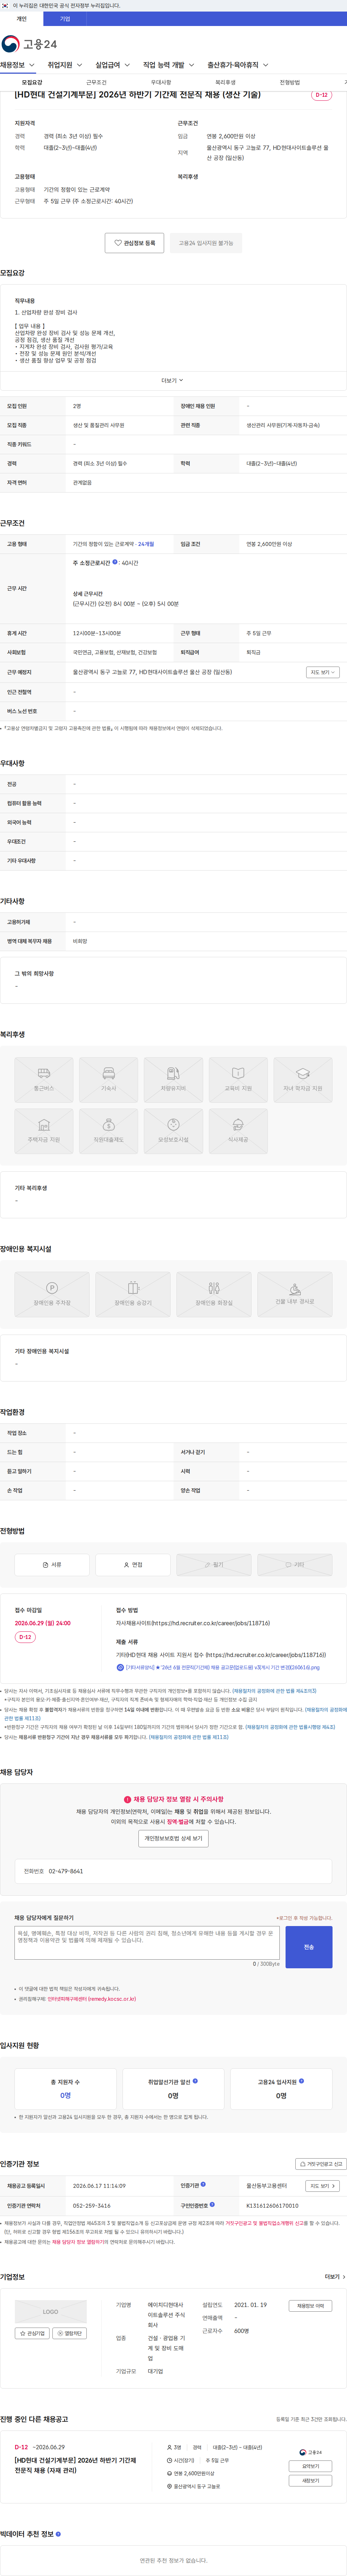Click the 거짓구인광고 신고 button
Viewport: 347px width, 2576px height.
point(321,2164)
